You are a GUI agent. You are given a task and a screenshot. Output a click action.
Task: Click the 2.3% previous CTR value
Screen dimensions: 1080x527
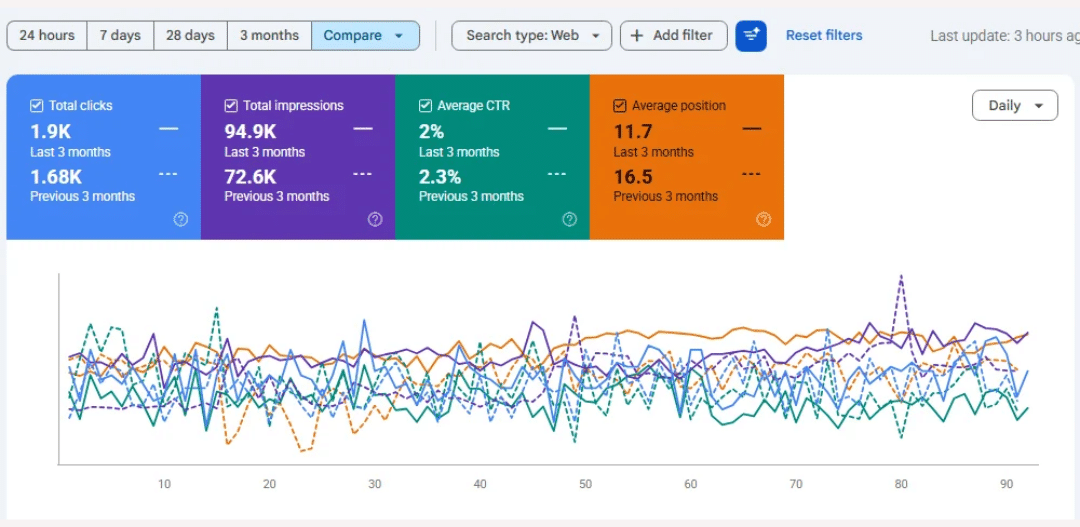(x=439, y=177)
